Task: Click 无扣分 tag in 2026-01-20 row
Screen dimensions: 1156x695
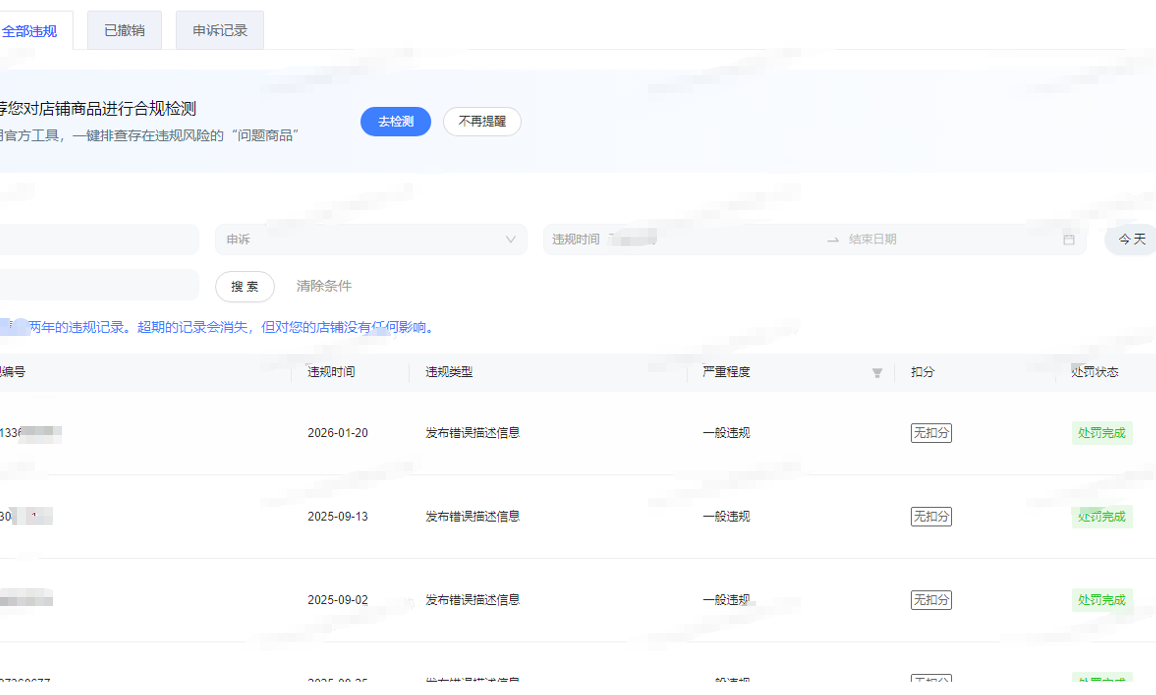Action: 931,433
